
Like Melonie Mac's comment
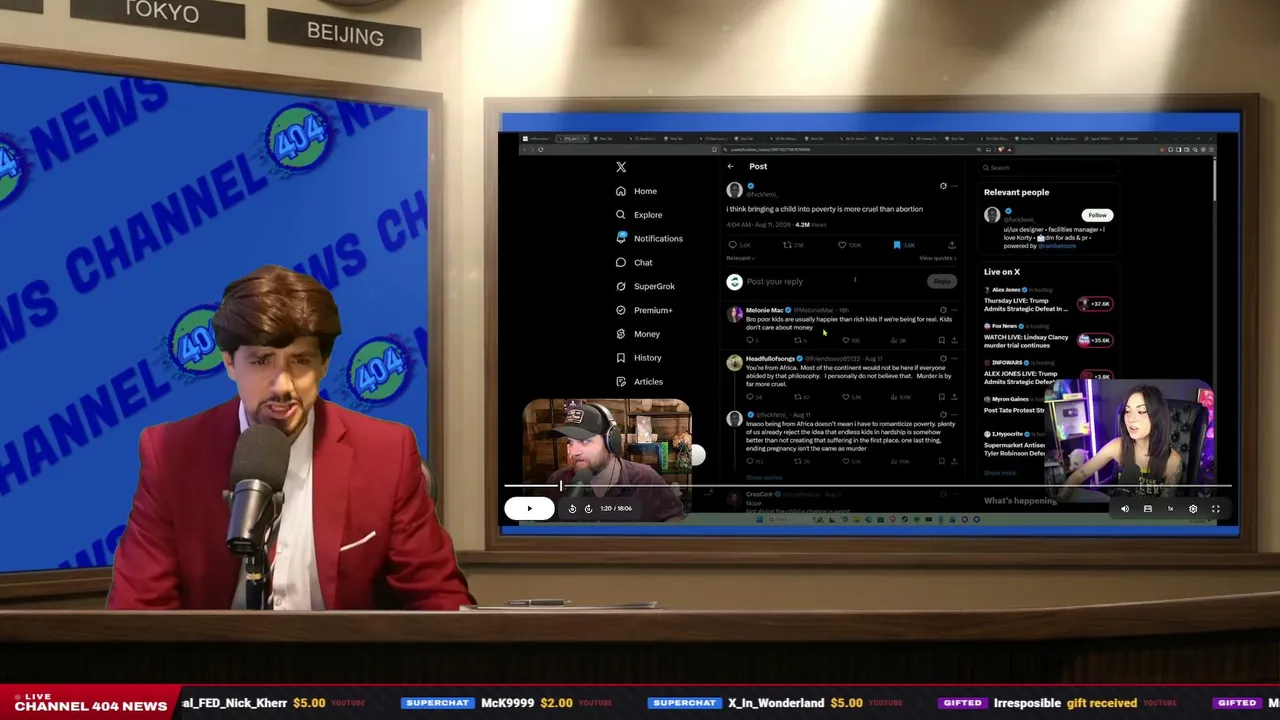coord(846,340)
